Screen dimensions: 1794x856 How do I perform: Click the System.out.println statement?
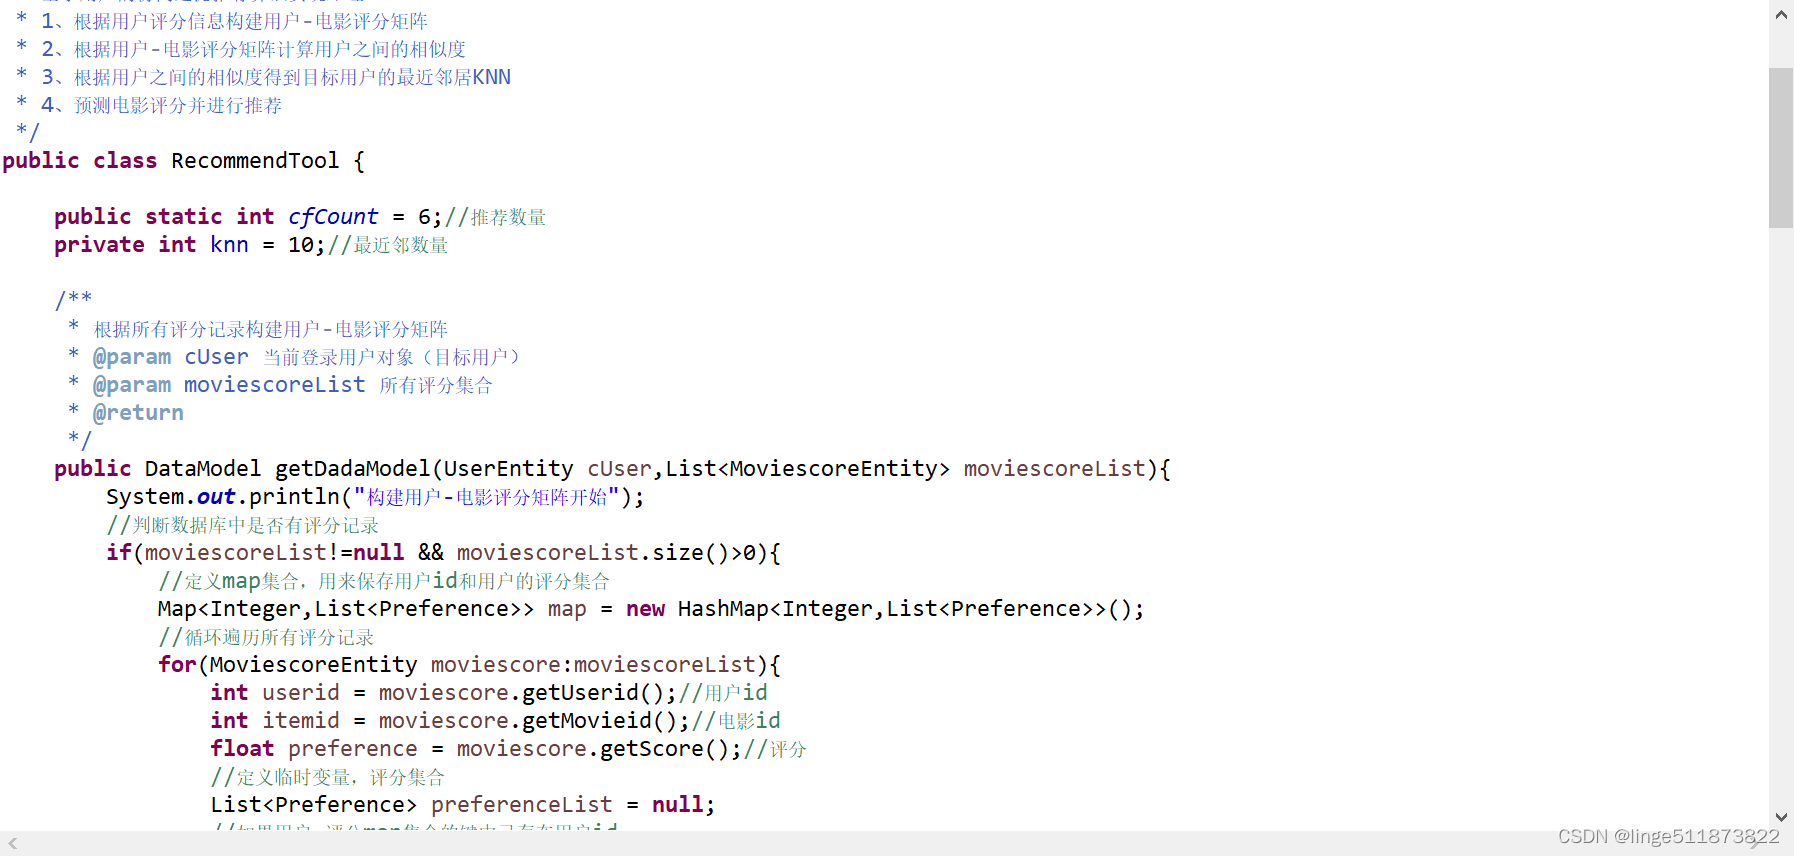[375, 497]
